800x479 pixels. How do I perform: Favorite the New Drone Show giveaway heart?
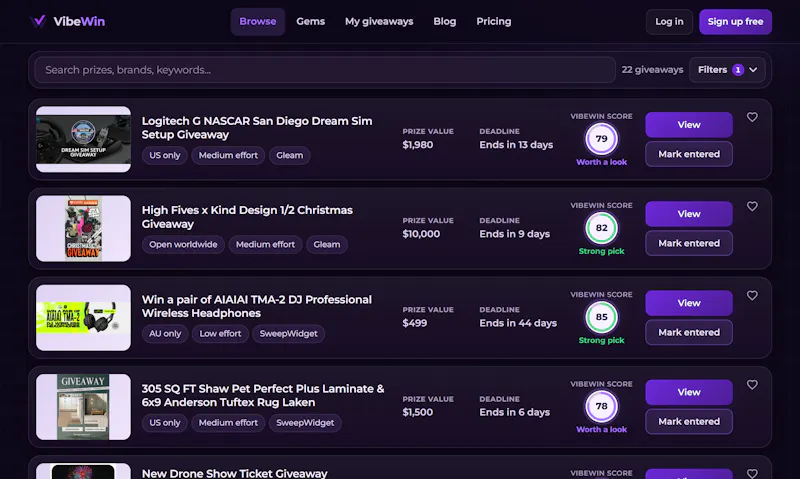click(752, 473)
